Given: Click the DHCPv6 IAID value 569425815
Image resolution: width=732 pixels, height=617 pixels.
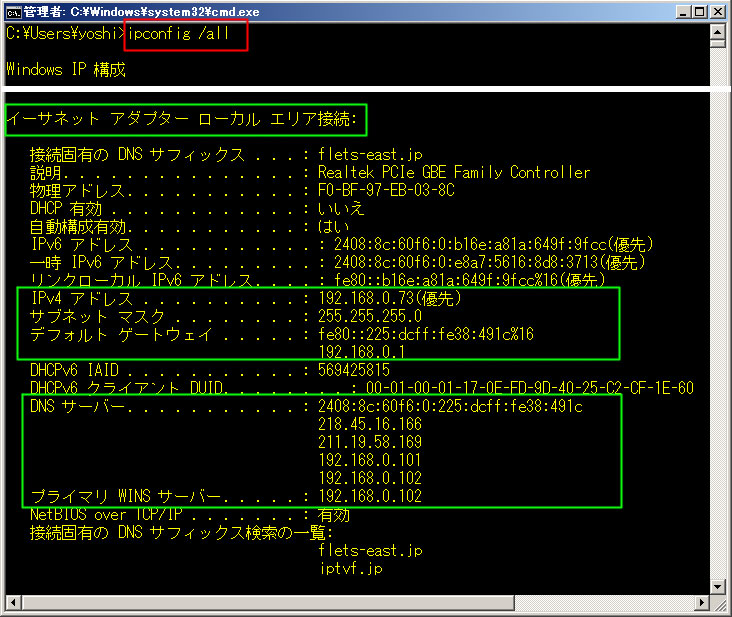Looking at the screenshot, I should [x=354, y=370].
